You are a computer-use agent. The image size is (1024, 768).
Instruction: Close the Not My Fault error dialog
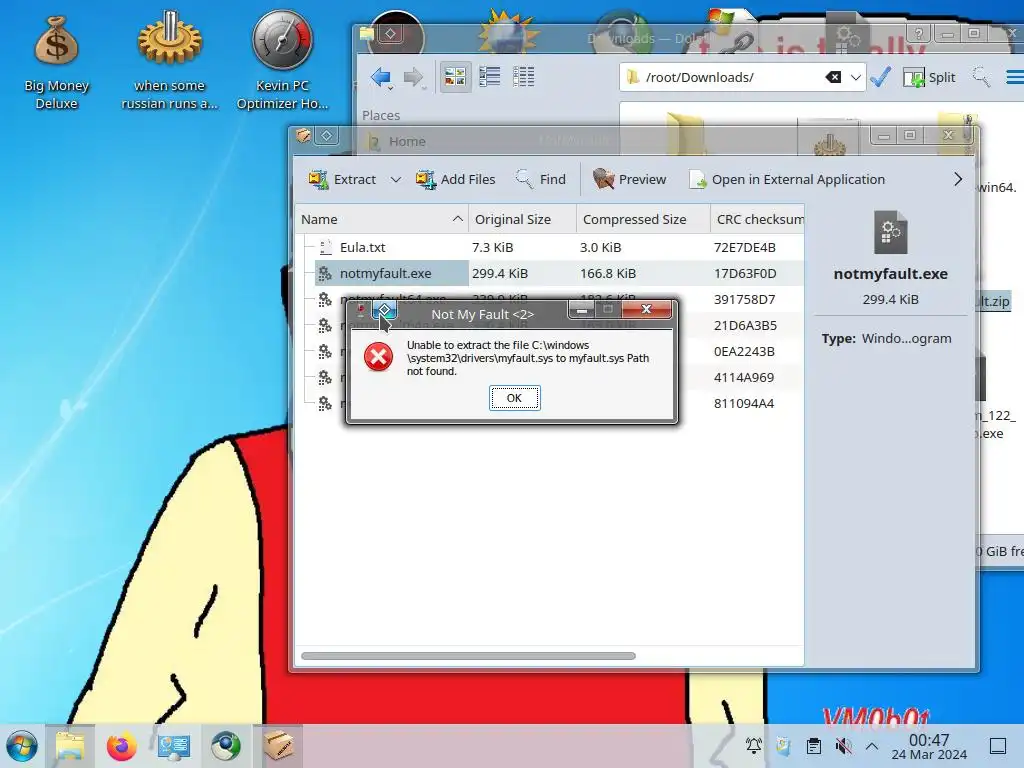pyautogui.click(x=646, y=309)
